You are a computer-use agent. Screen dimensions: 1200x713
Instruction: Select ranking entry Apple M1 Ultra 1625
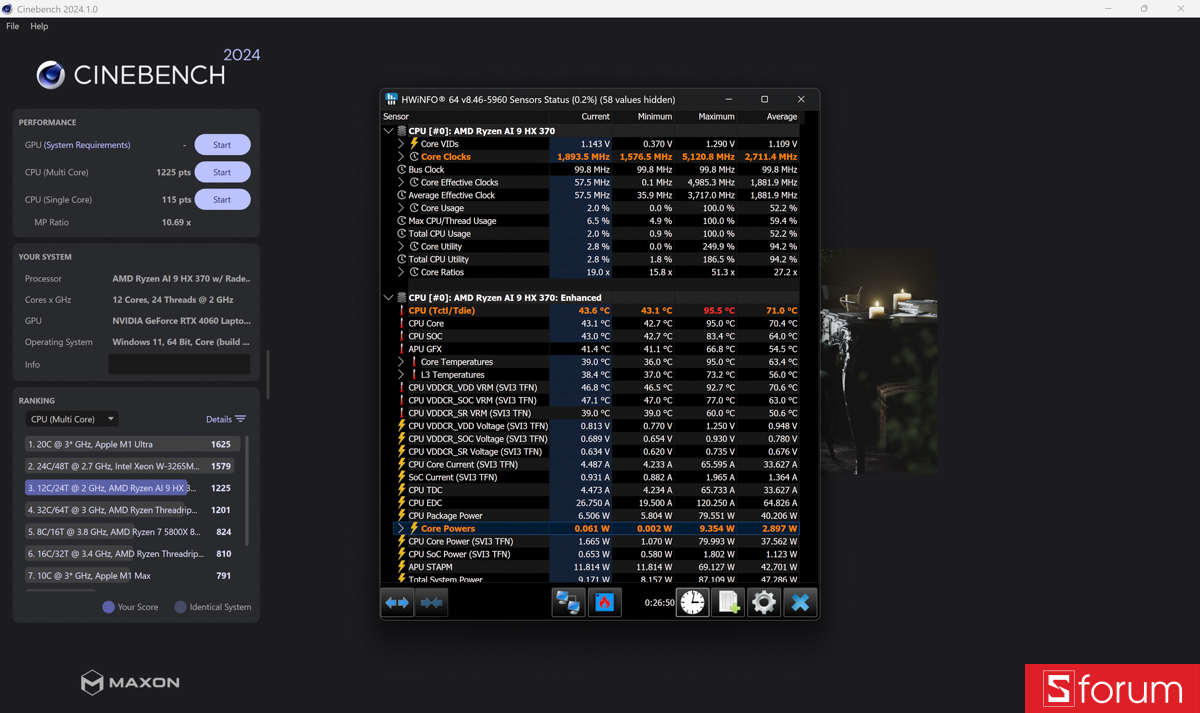click(x=133, y=444)
